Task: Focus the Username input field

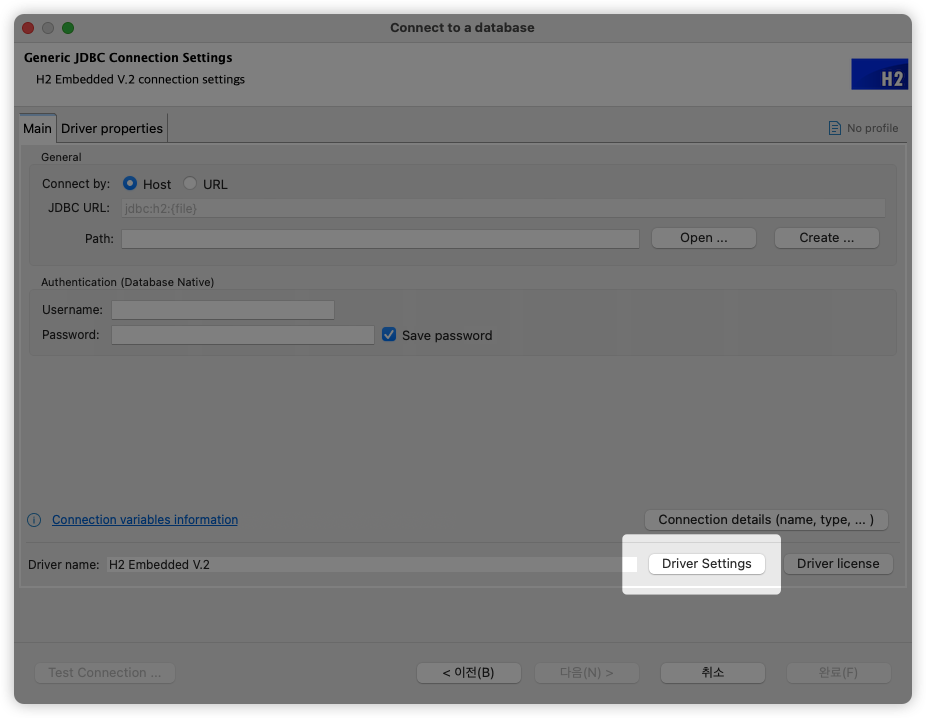Action: pyautogui.click(x=223, y=310)
